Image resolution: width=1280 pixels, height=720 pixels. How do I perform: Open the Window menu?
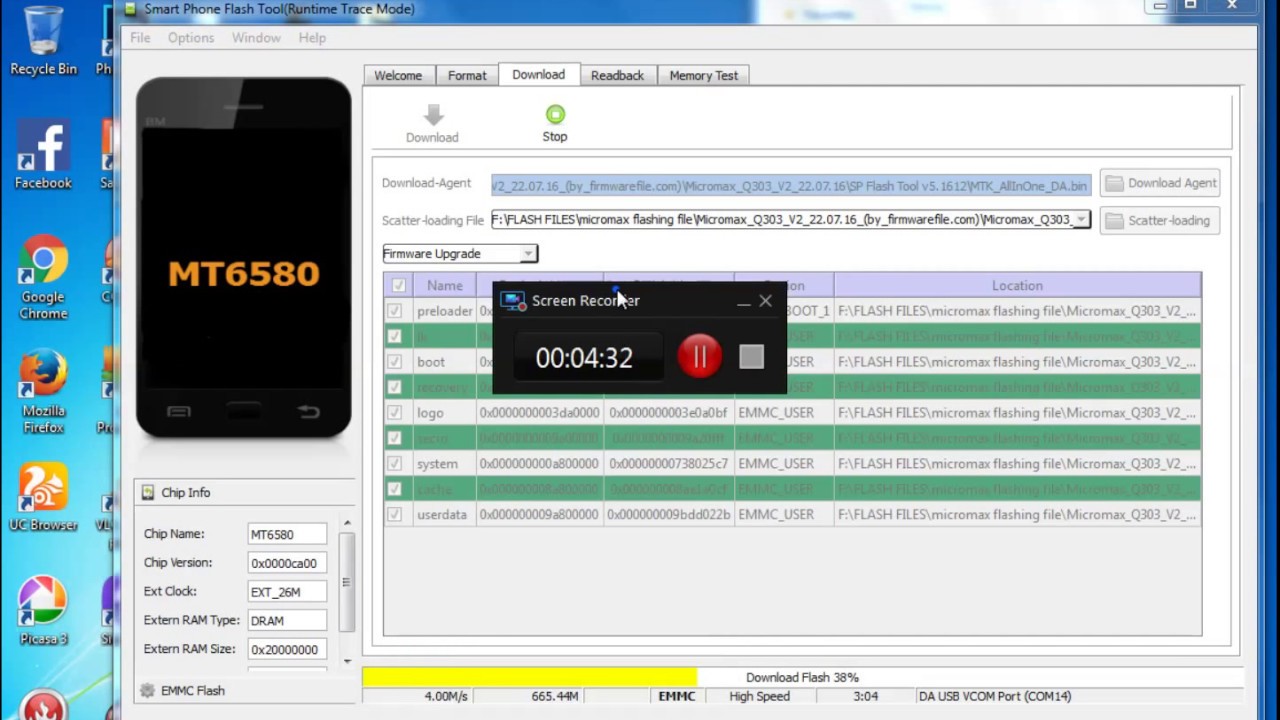(256, 38)
